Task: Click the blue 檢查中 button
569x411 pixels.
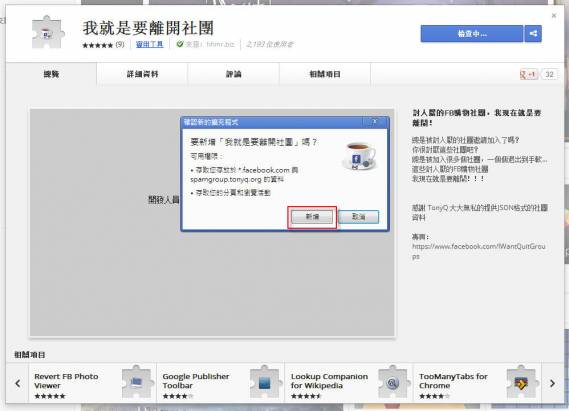Action: coord(472,34)
